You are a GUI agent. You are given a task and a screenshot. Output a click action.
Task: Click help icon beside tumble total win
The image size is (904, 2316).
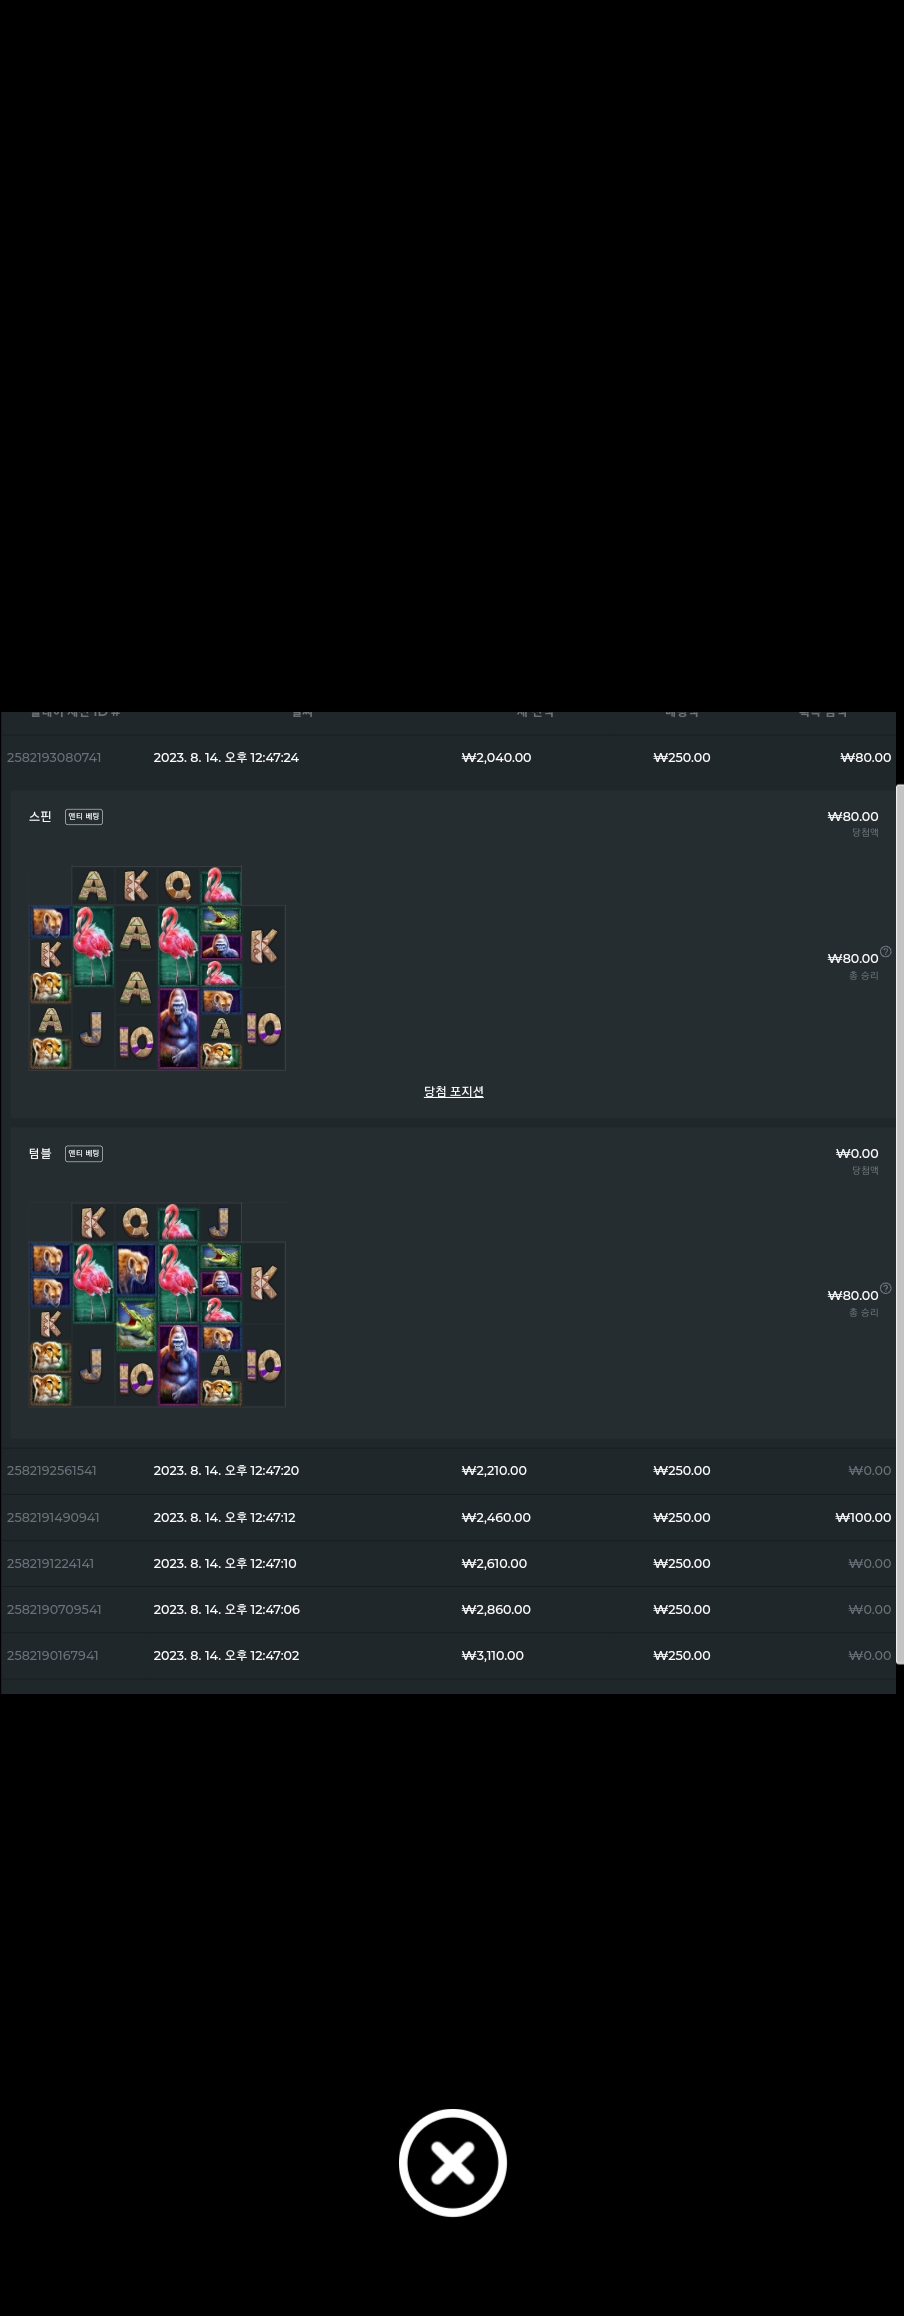(x=885, y=1288)
